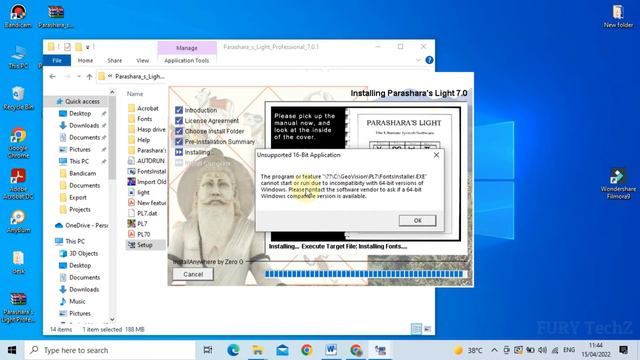
Task: Select Music in the navigation pane
Action: coord(77,302)
